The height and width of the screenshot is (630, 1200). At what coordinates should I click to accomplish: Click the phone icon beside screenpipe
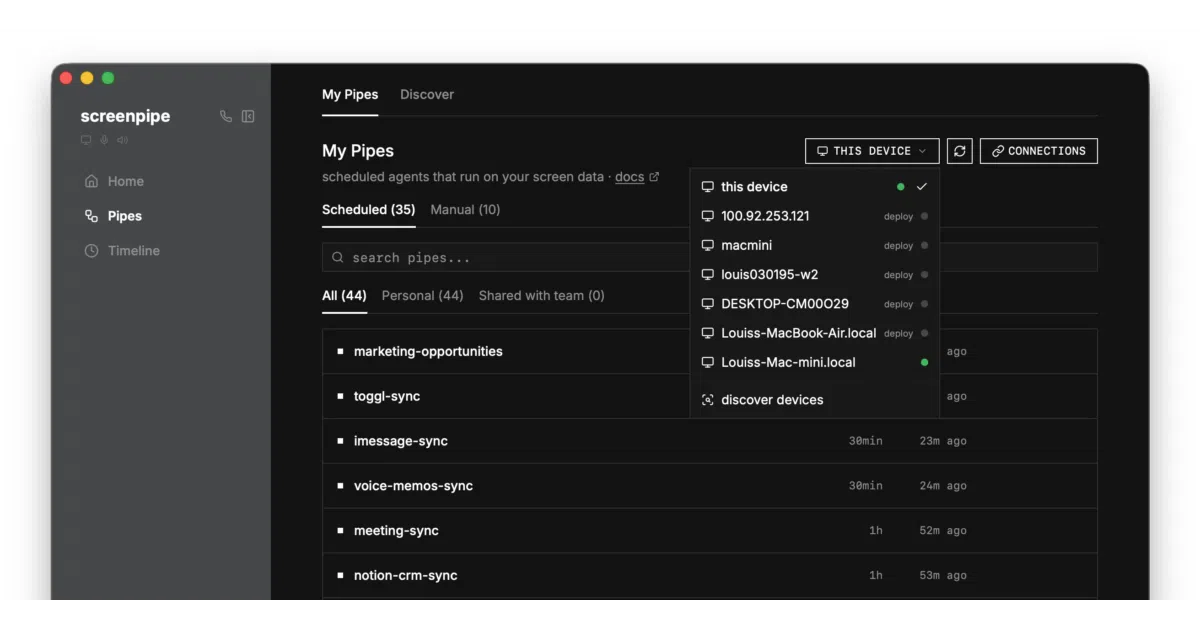click(226, 116)
